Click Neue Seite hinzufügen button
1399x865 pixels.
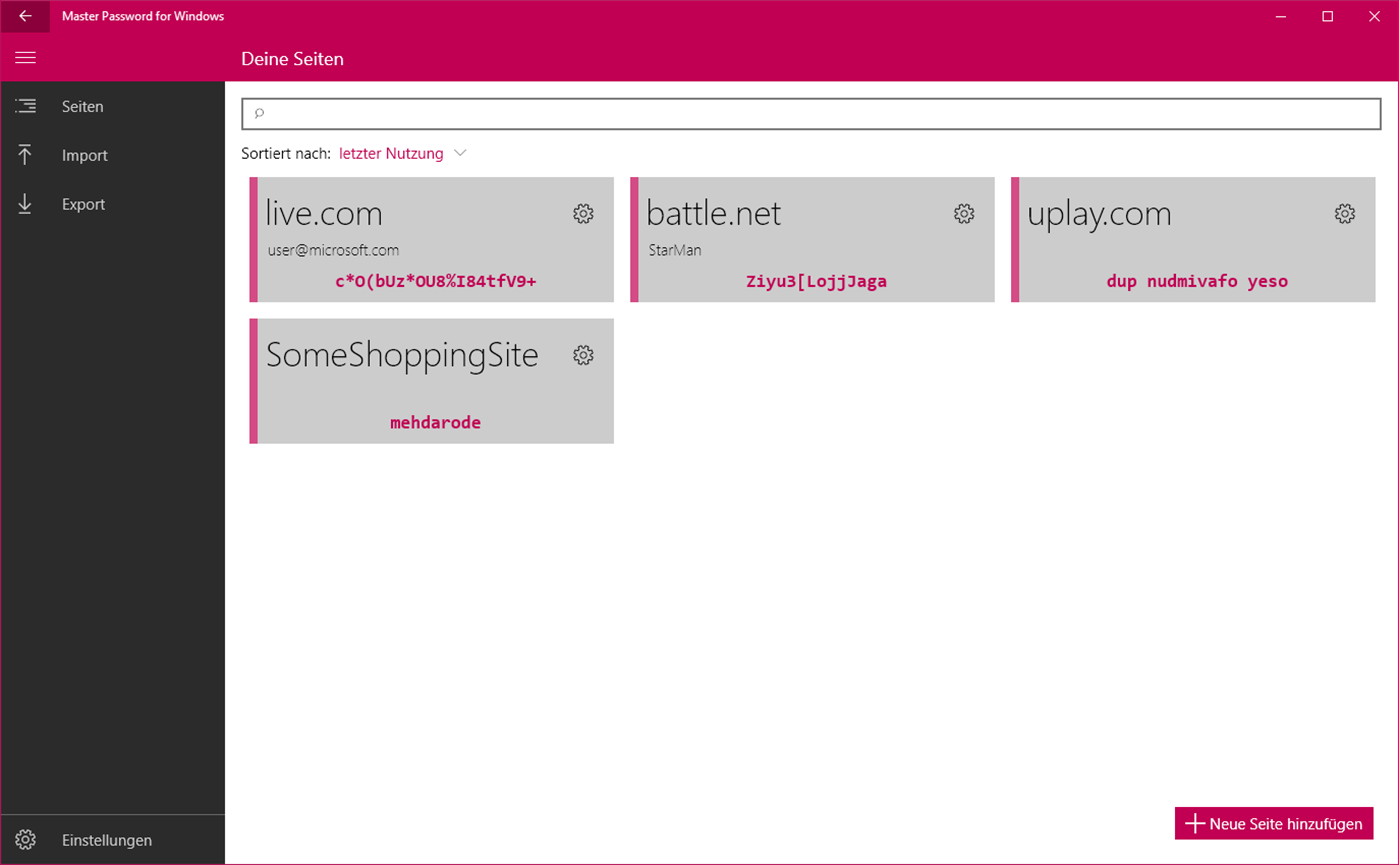point(1274,824)
